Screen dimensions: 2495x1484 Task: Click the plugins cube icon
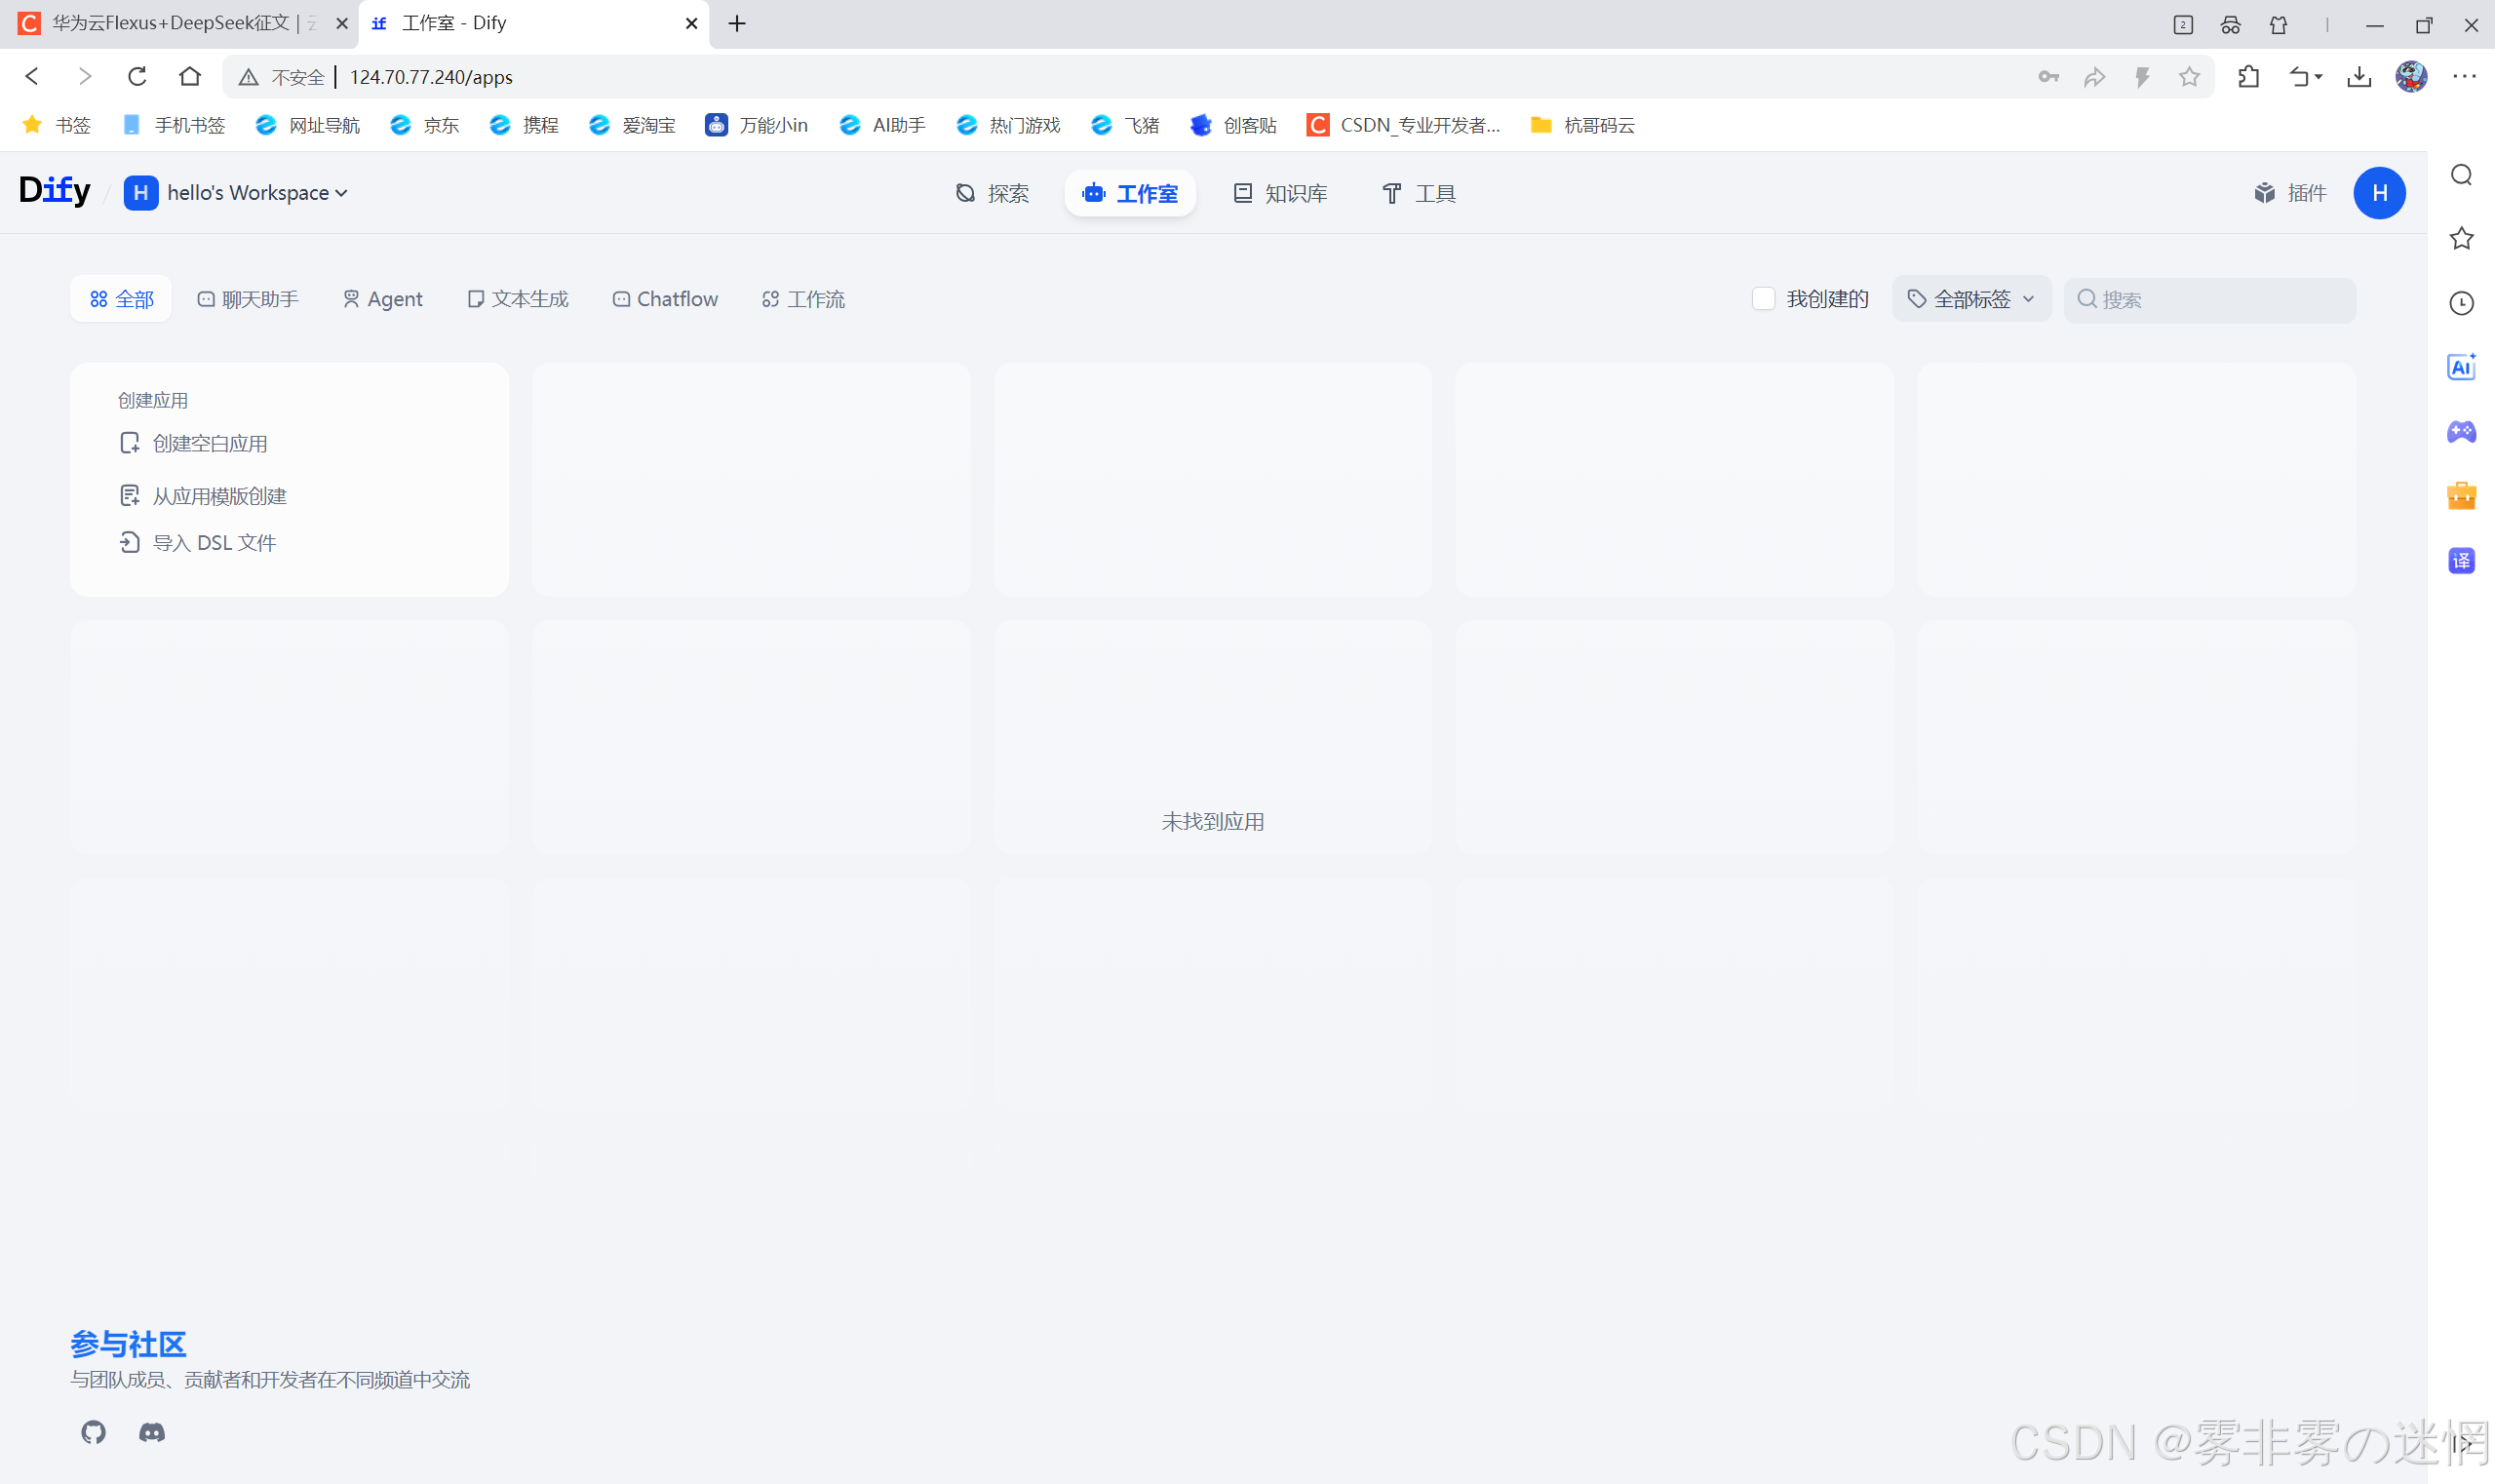pos(2264,193)
